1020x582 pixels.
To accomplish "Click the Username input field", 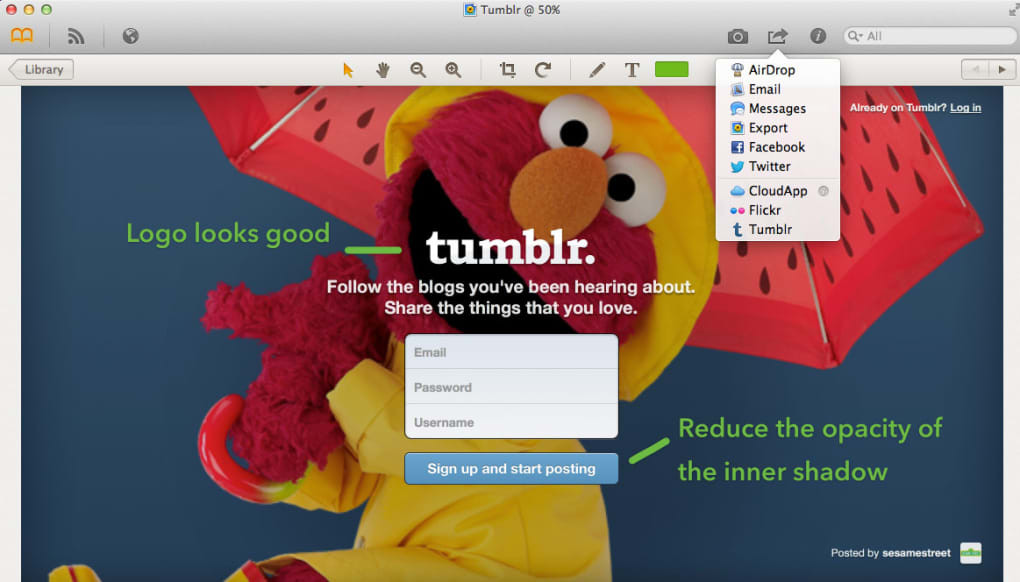I will (511, 422).
